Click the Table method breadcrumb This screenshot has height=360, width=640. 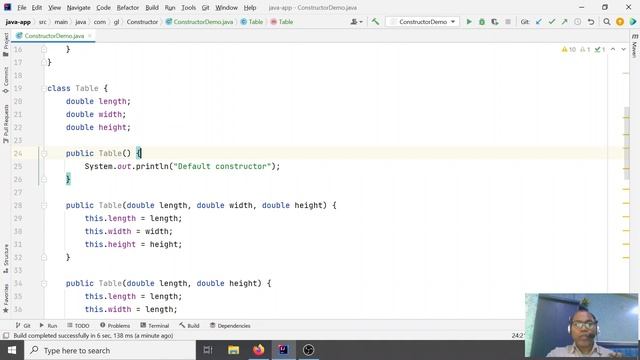(x=282, y=22)
